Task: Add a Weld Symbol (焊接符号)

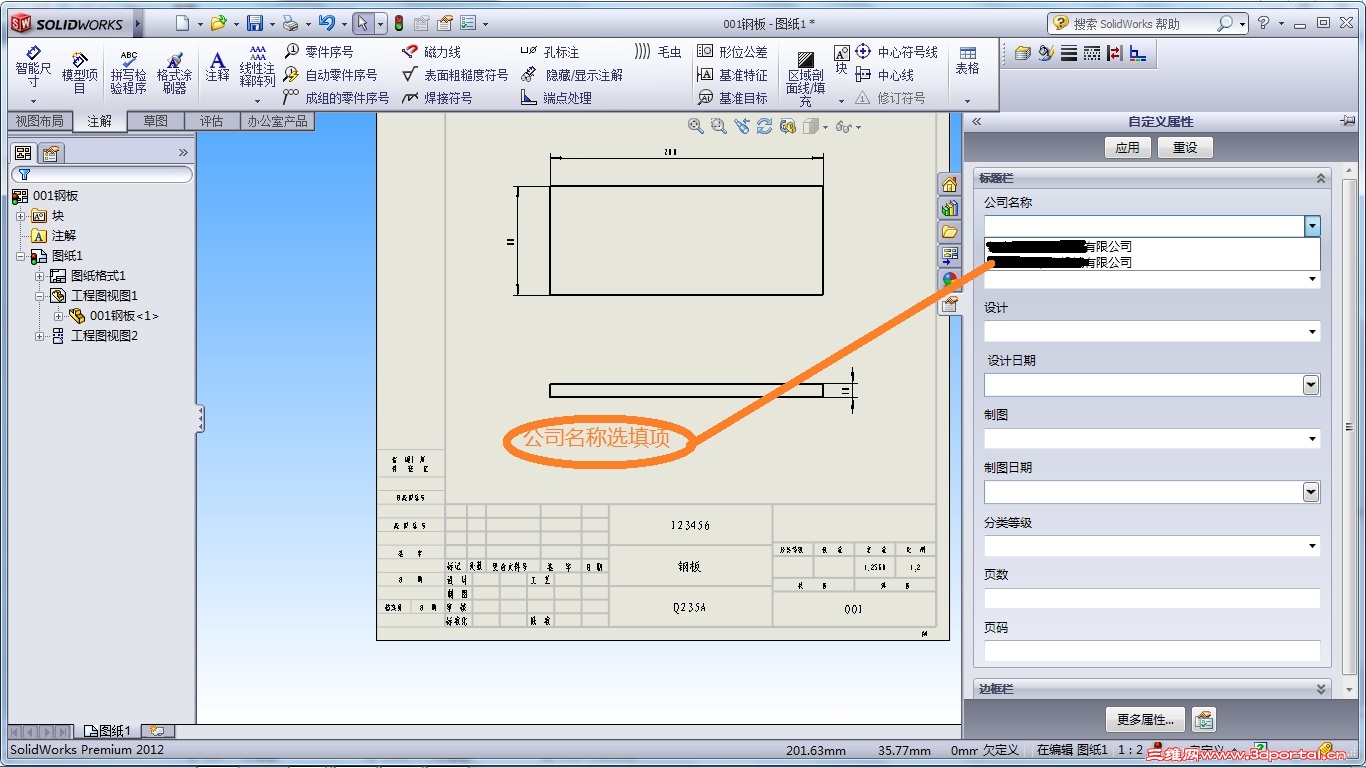Action: click(437, 98)
